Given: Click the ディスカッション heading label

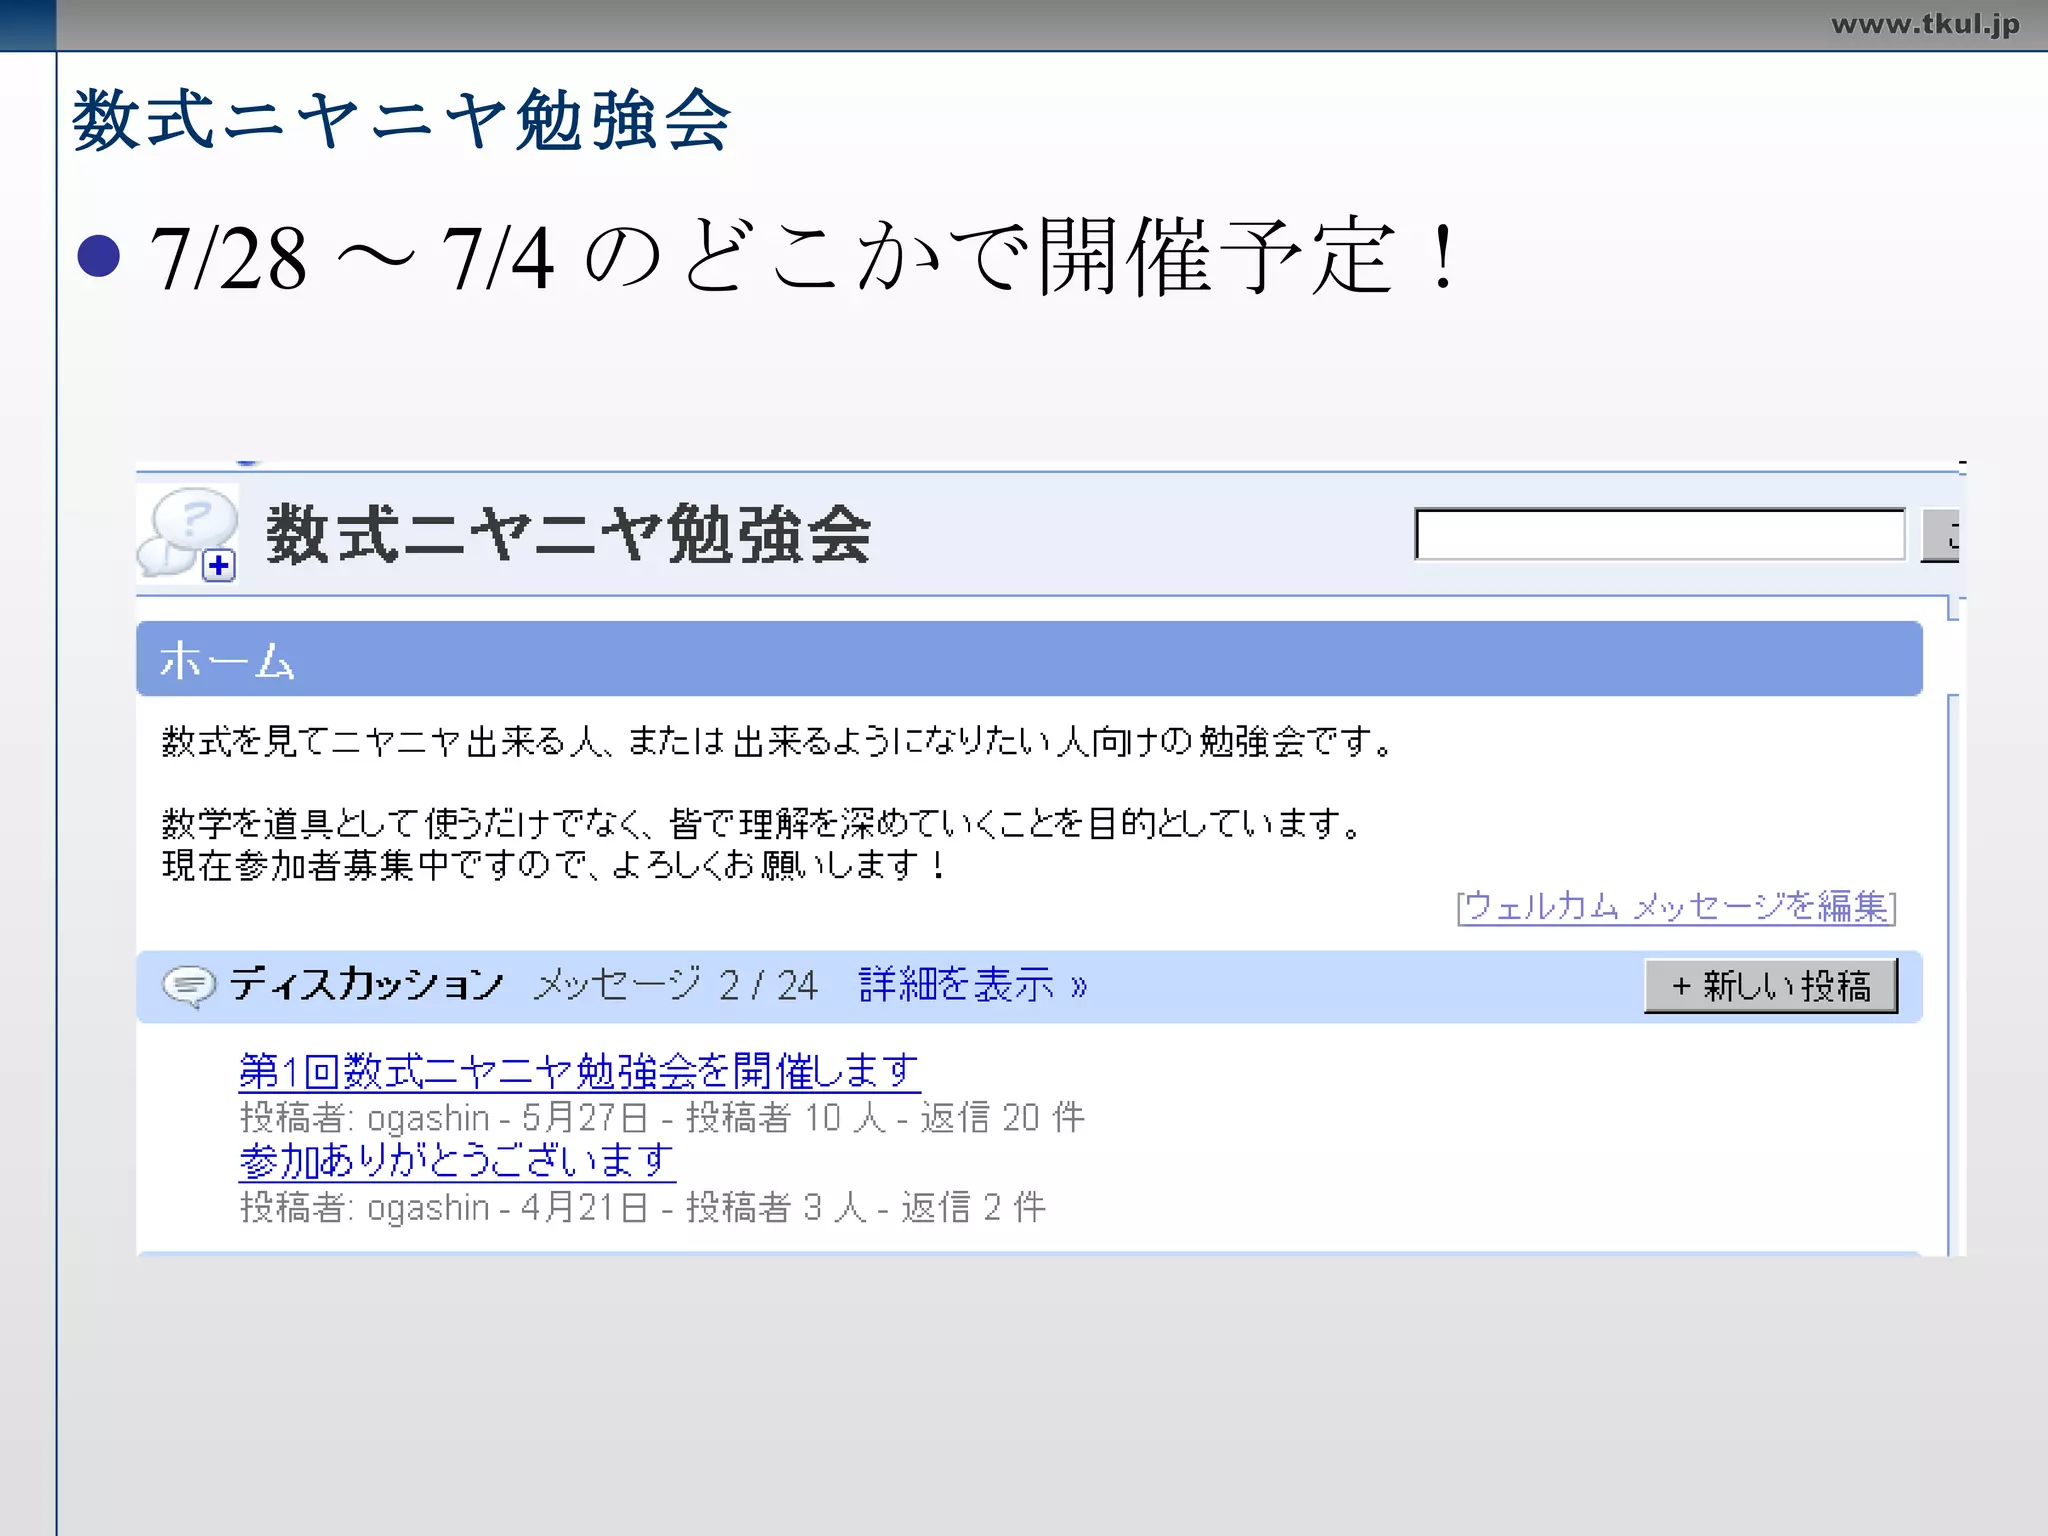Looking at the screenshot, I should point(366,984).
